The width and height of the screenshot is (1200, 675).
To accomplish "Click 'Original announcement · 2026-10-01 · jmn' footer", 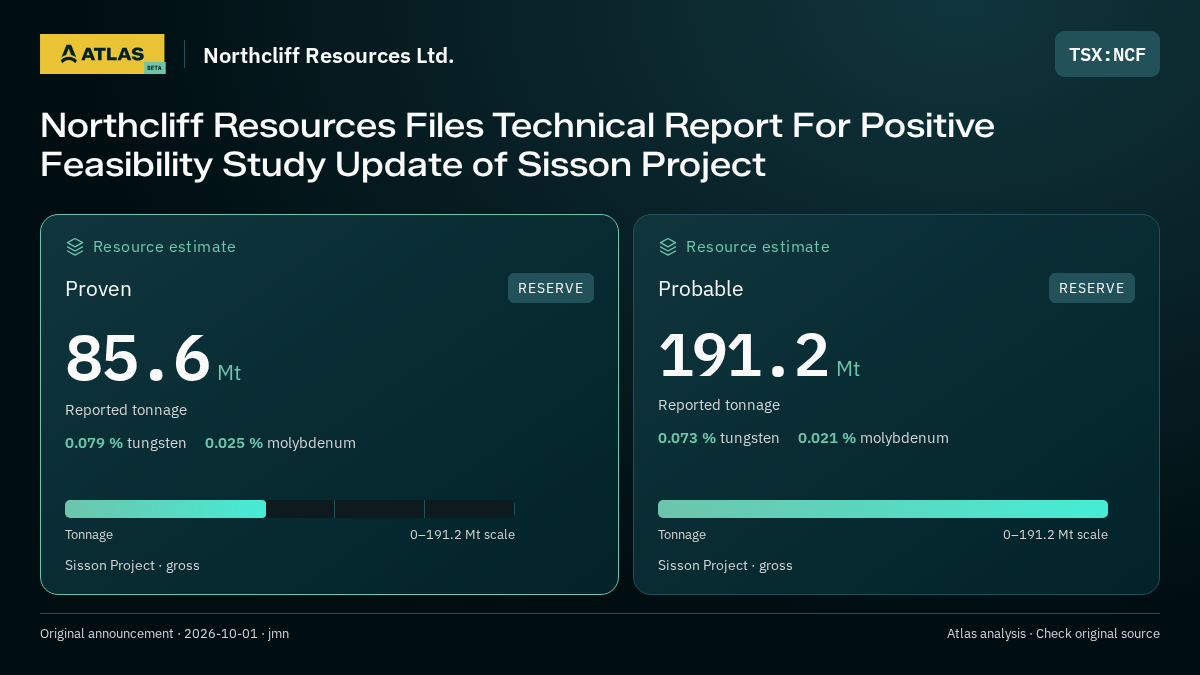I will tap(164, 634).
